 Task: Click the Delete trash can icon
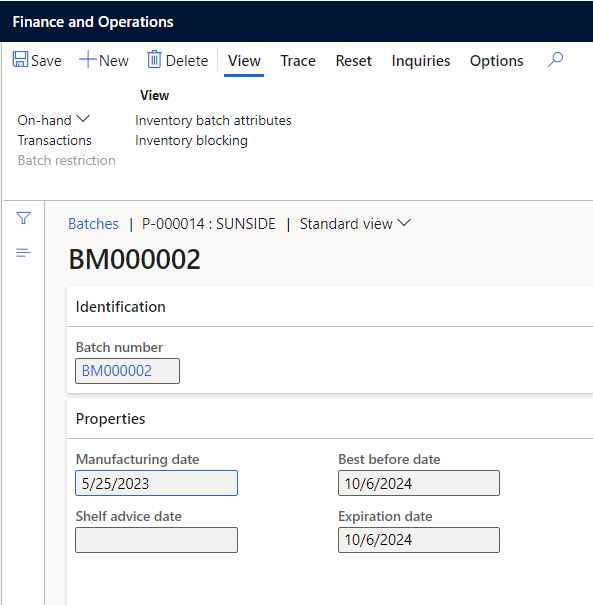pos(154,60)
